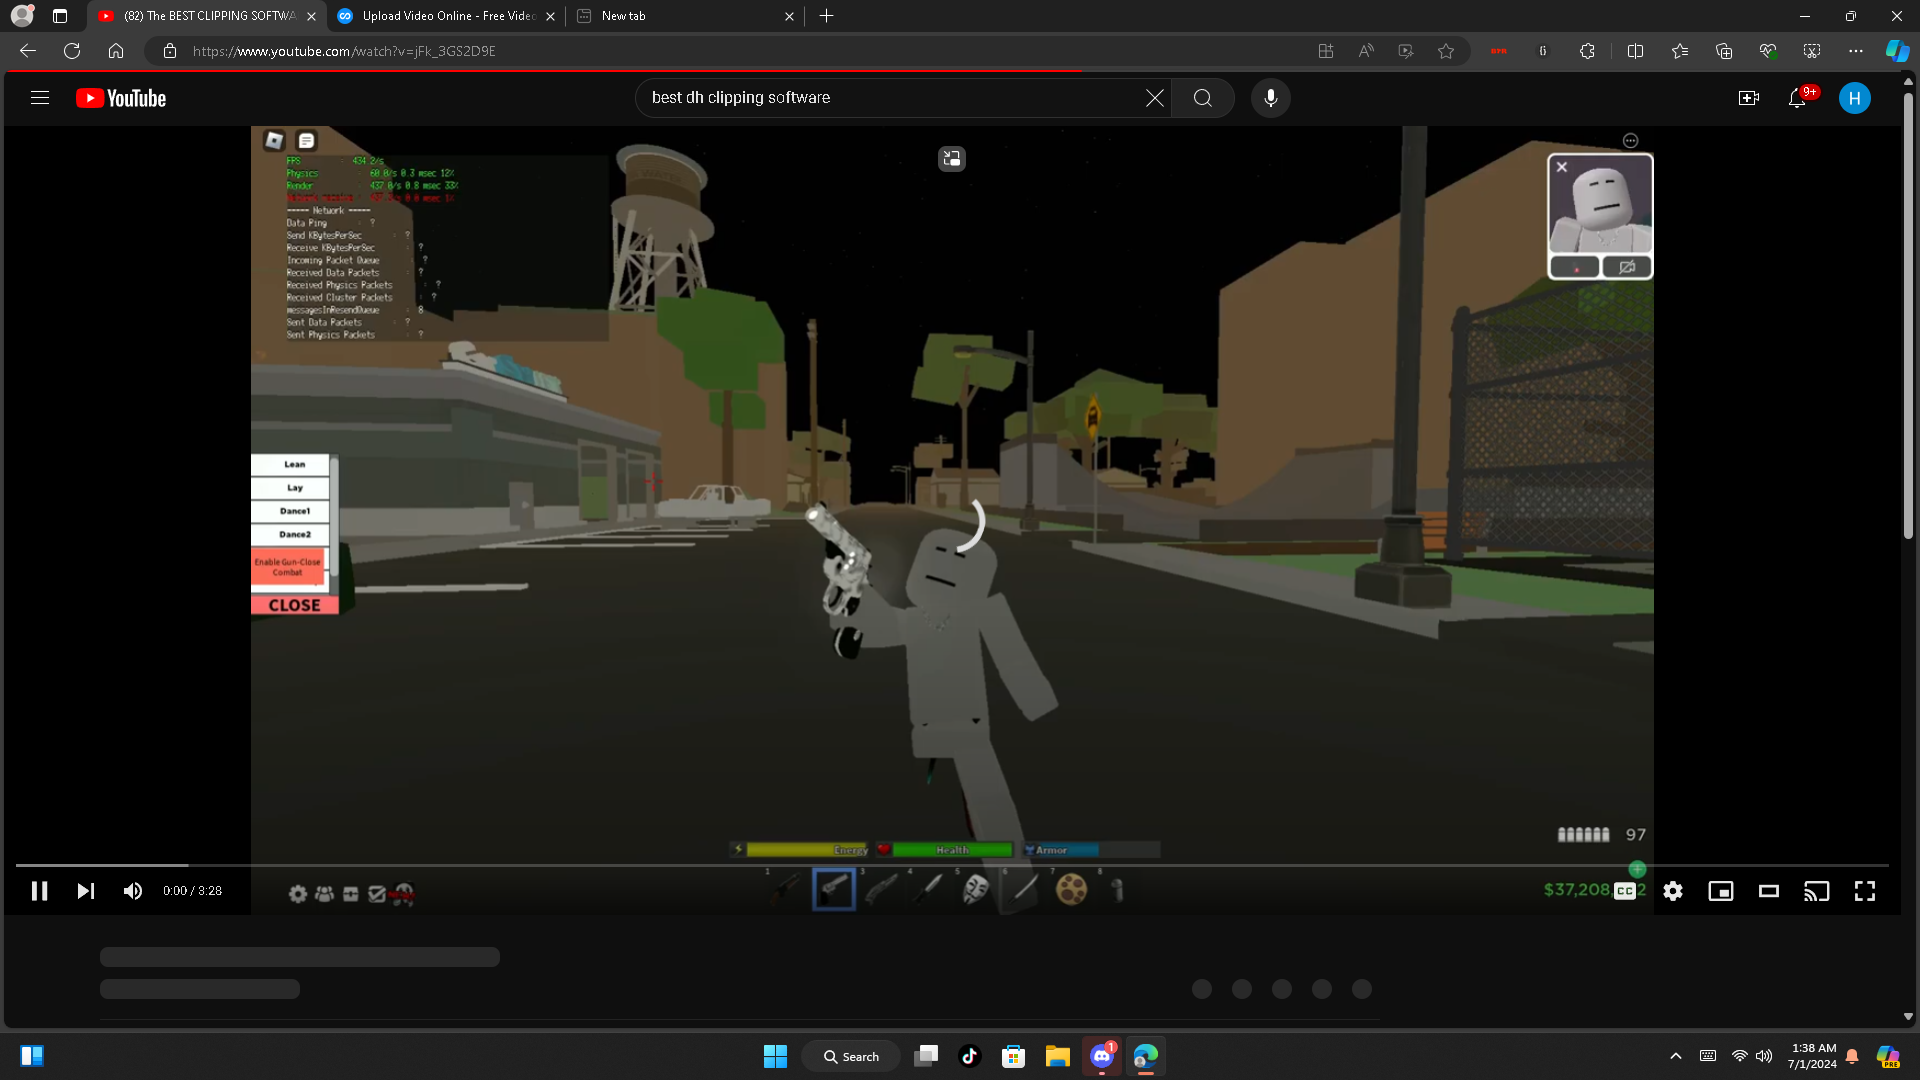Open Edge Settings and more menu
The image size is (1920, 1080).
tap(1856, 51)
